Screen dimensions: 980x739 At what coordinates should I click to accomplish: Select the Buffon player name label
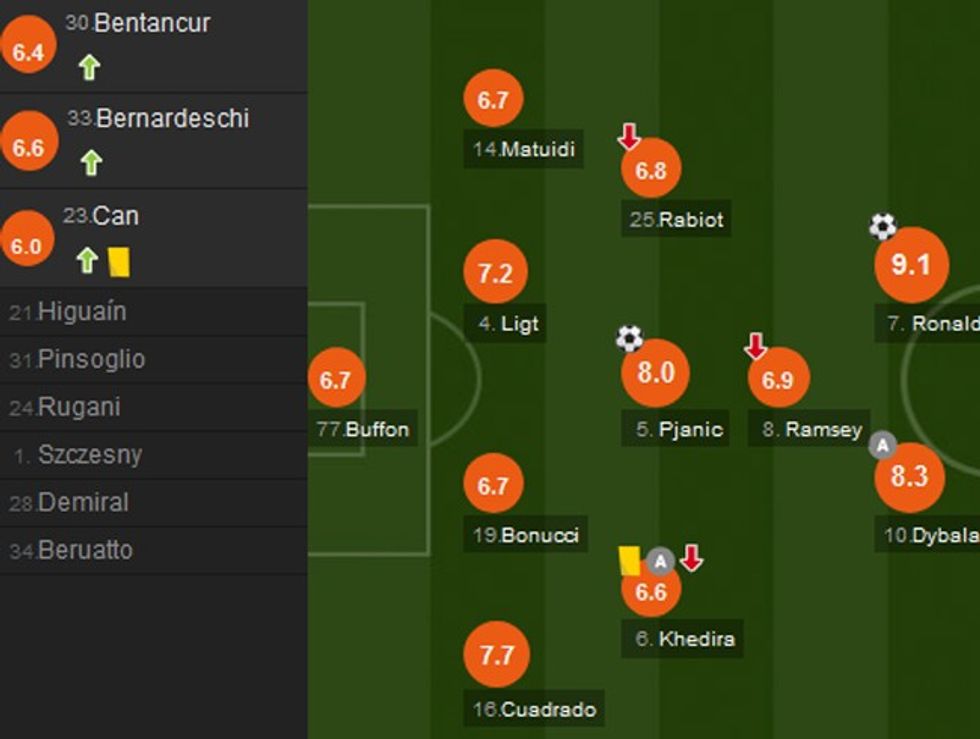pos(362,430)
